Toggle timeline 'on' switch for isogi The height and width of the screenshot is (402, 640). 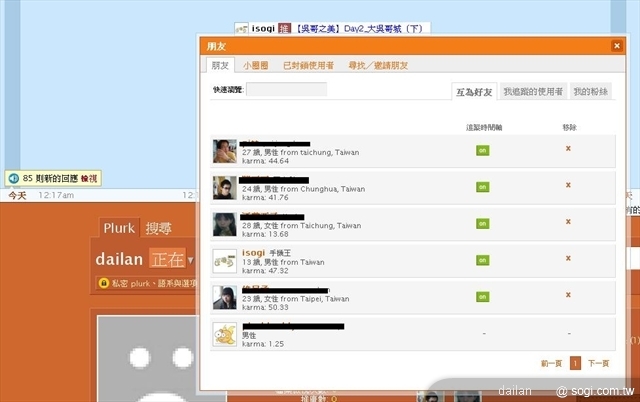[x=482, y=260]
